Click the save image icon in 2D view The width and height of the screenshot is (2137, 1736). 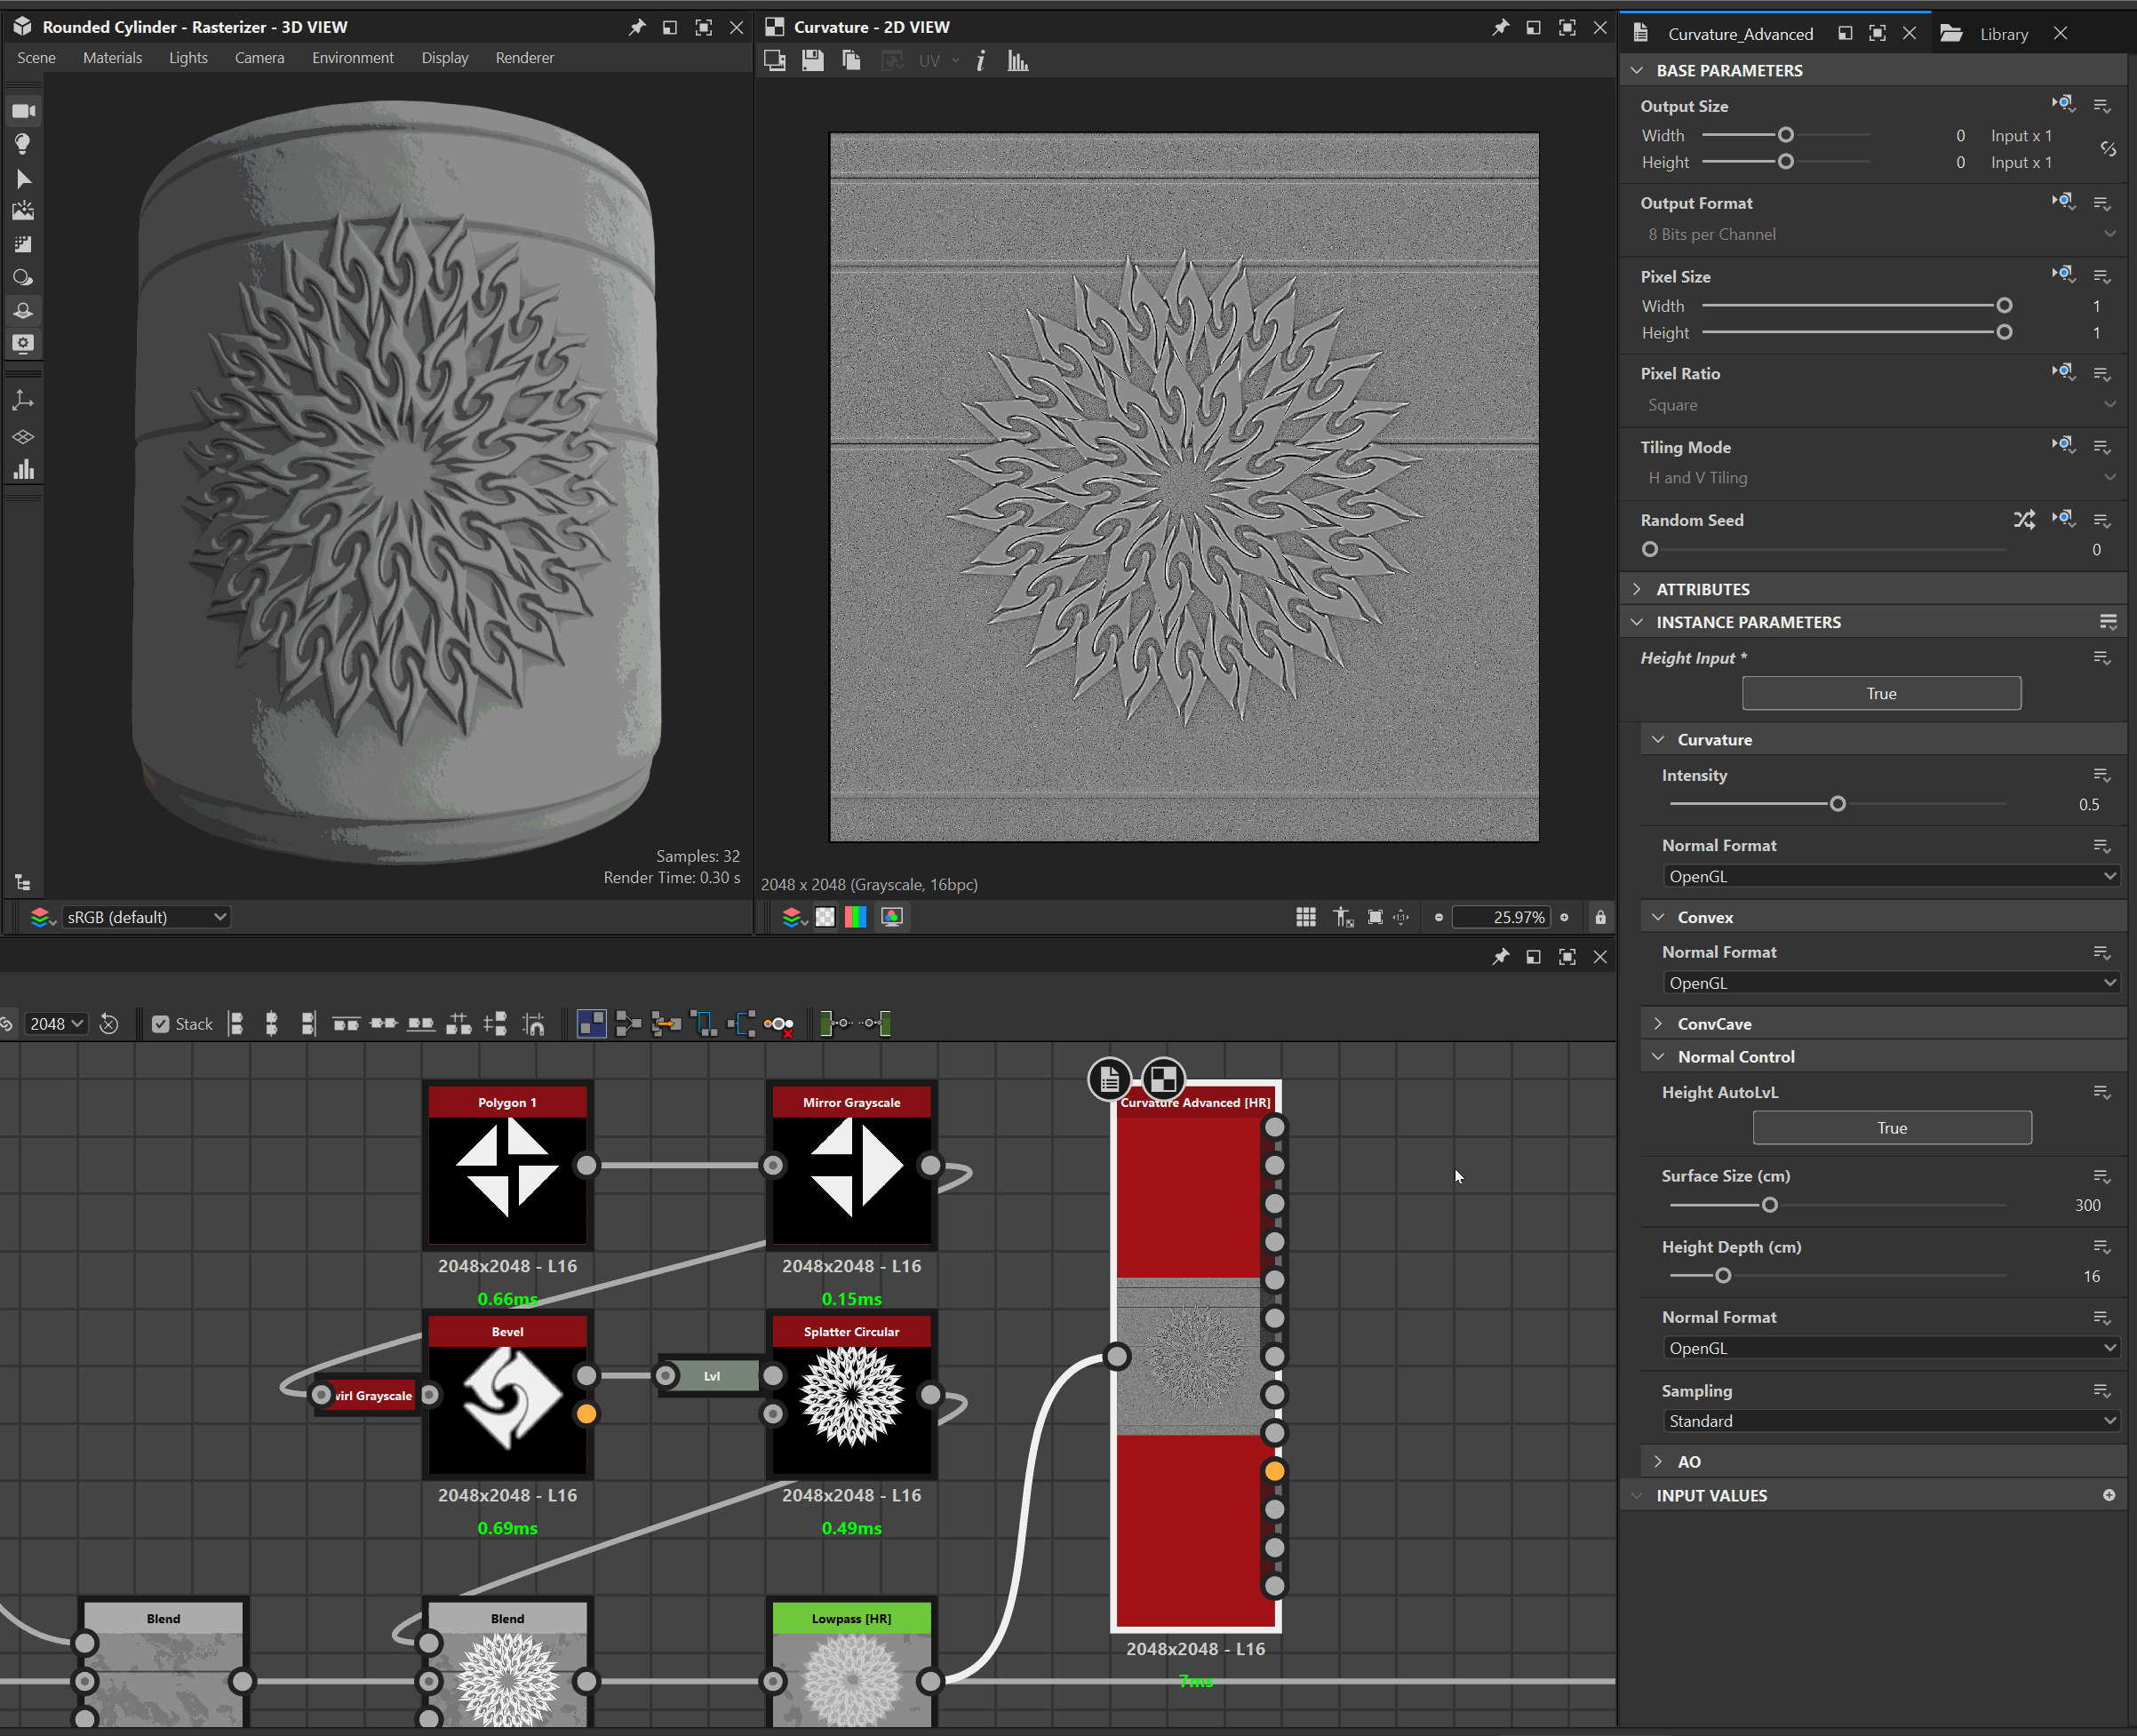click(812, 61)
